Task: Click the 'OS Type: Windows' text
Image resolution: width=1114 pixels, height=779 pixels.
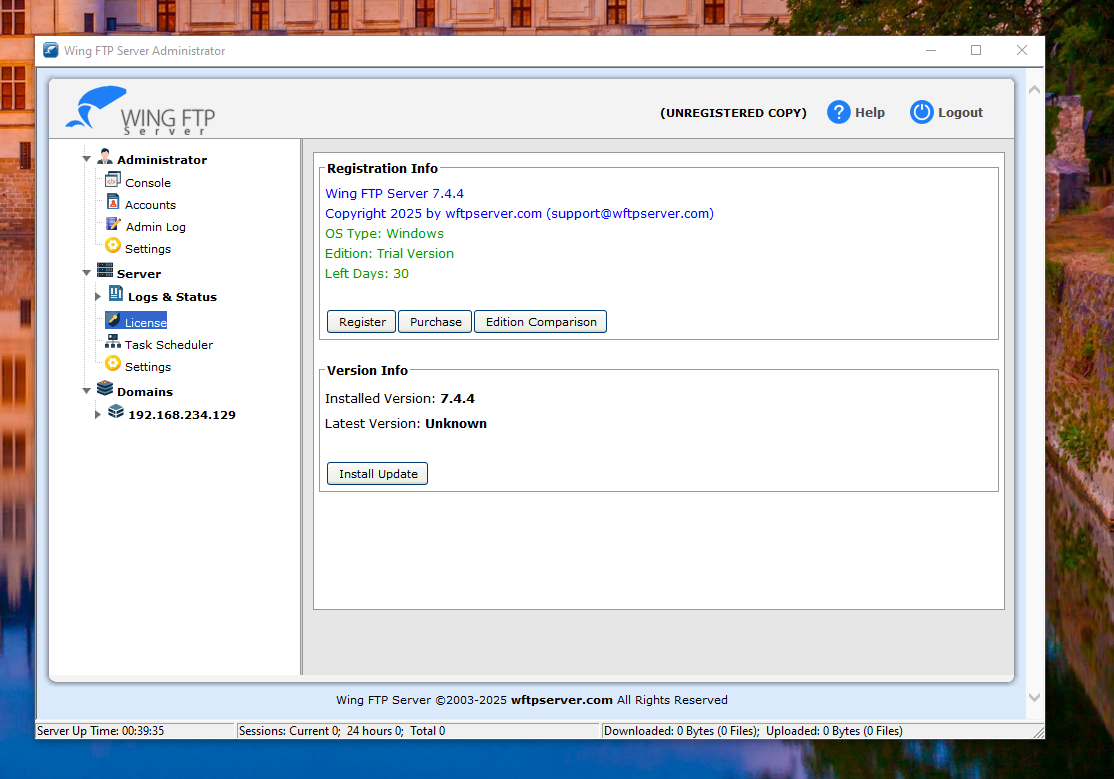Action: [384, 233]
